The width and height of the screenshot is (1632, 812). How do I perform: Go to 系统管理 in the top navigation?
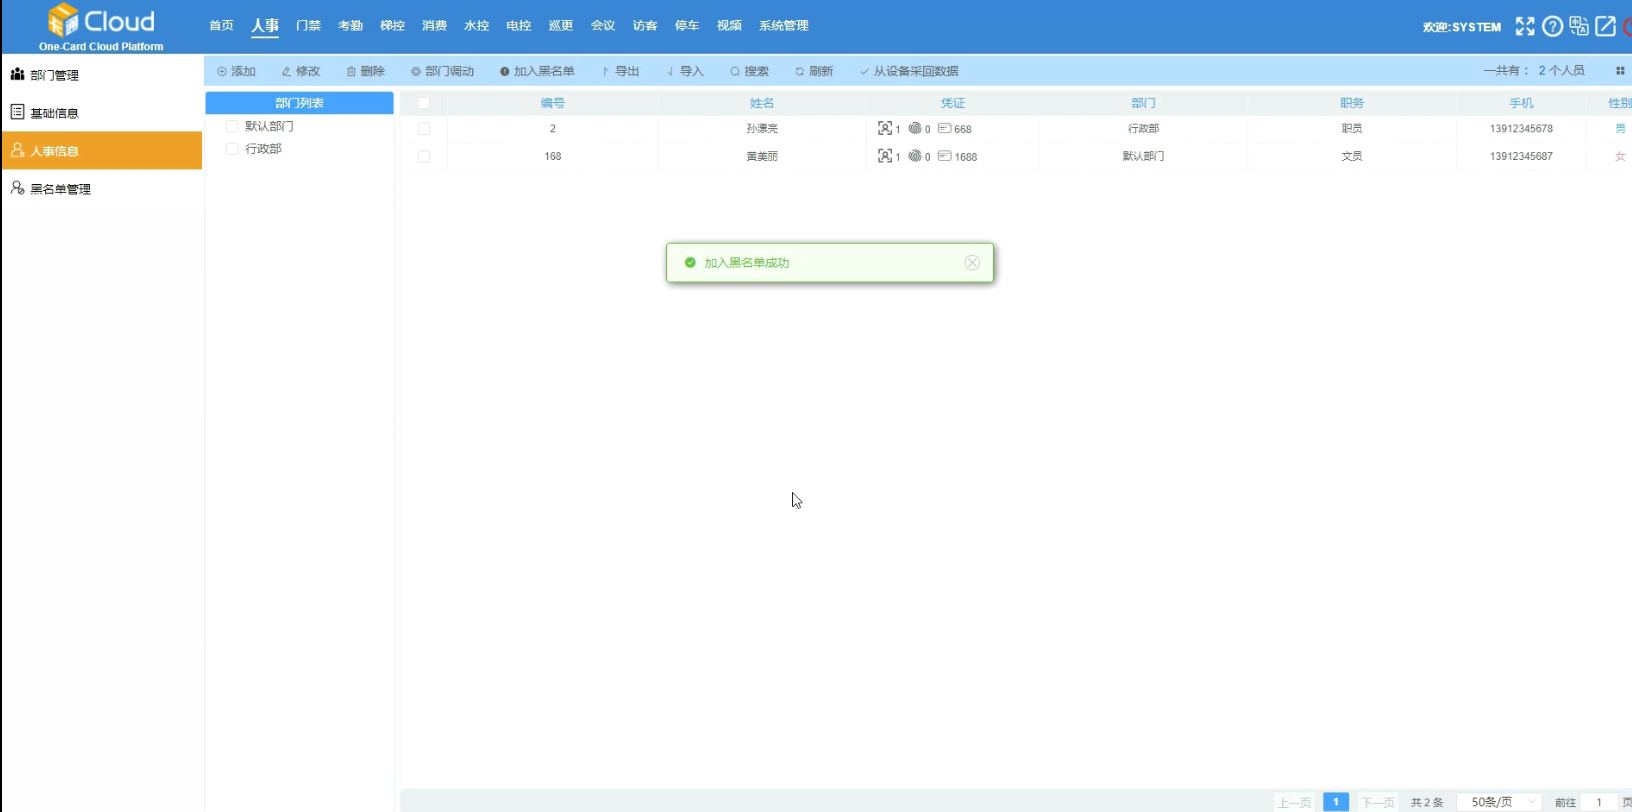coord(783,26)
